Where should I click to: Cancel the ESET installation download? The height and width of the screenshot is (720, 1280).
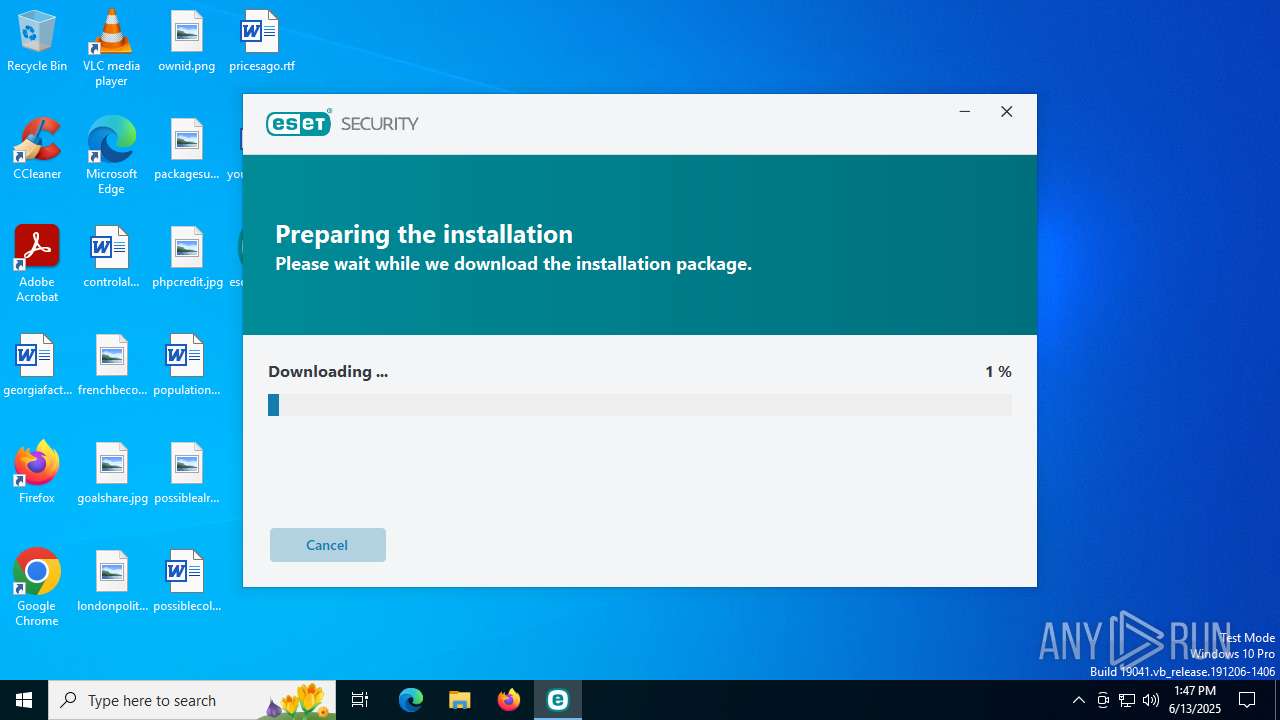(327, 545)
